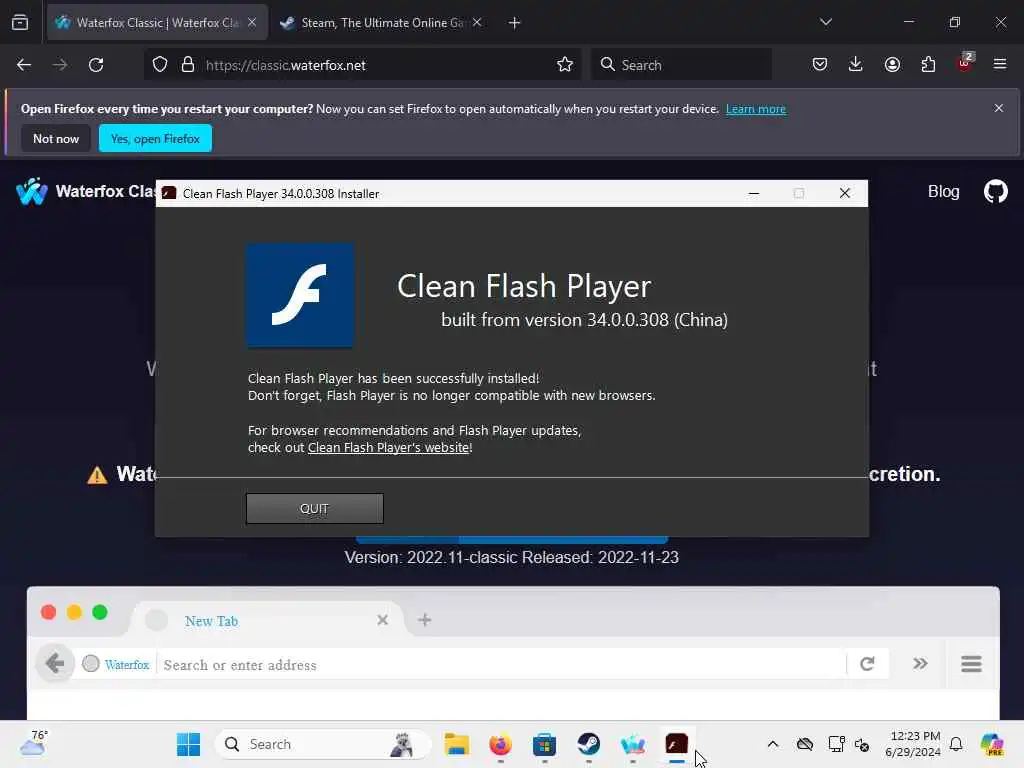Screen dimensions: 1024x768
Task: Reload the current Waterfox page
Action: 96,65
